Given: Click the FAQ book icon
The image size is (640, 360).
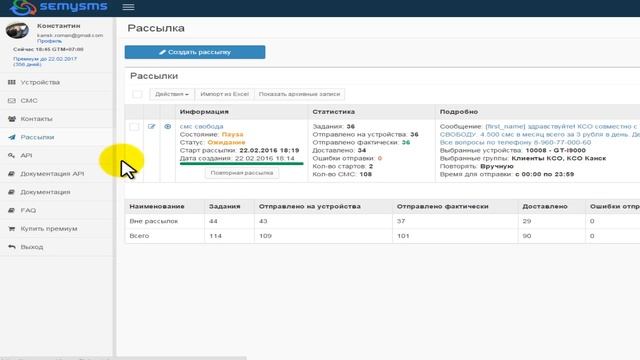Looking at the screenshot, I should click(x=12, y=210).
